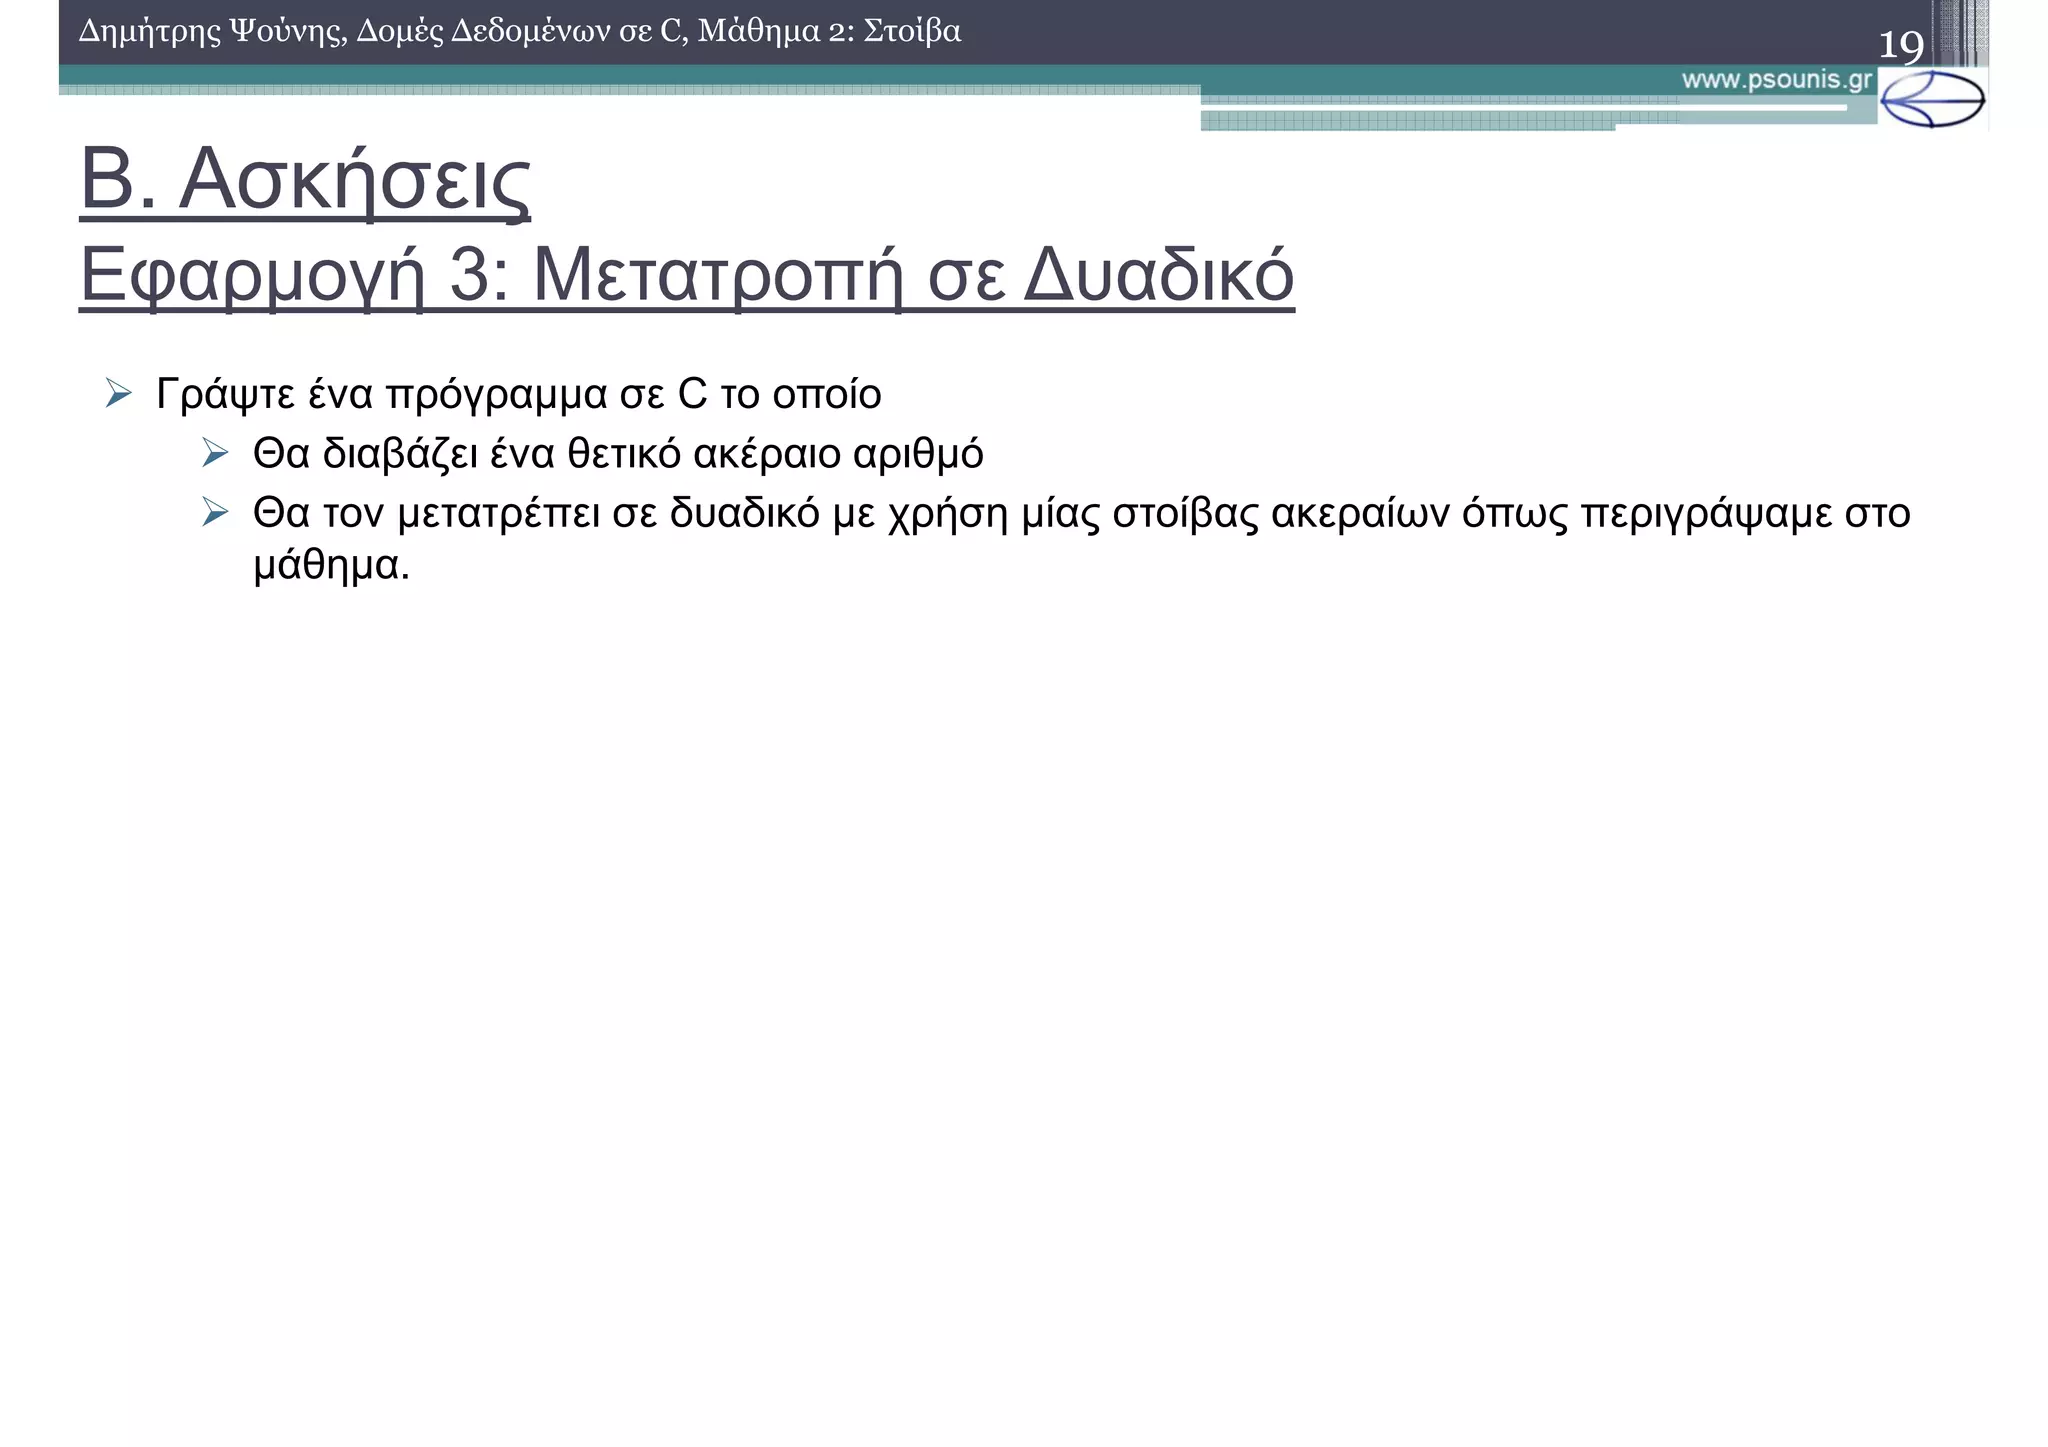Click line 'Θα τον μετατρέπει σε δυαδικό'
This screenshot has width=2048, height=1447.
(538, 513)
